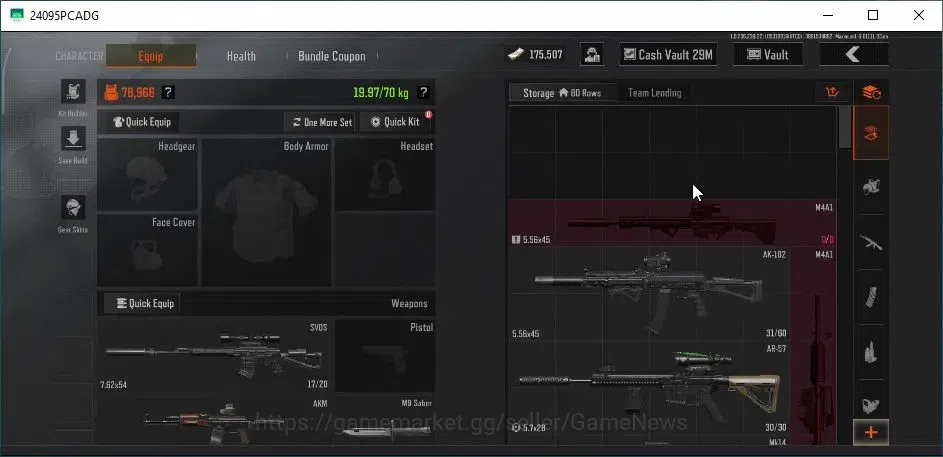
Task: Select the AR-57 rifle in storage
Action: point(649,388)
